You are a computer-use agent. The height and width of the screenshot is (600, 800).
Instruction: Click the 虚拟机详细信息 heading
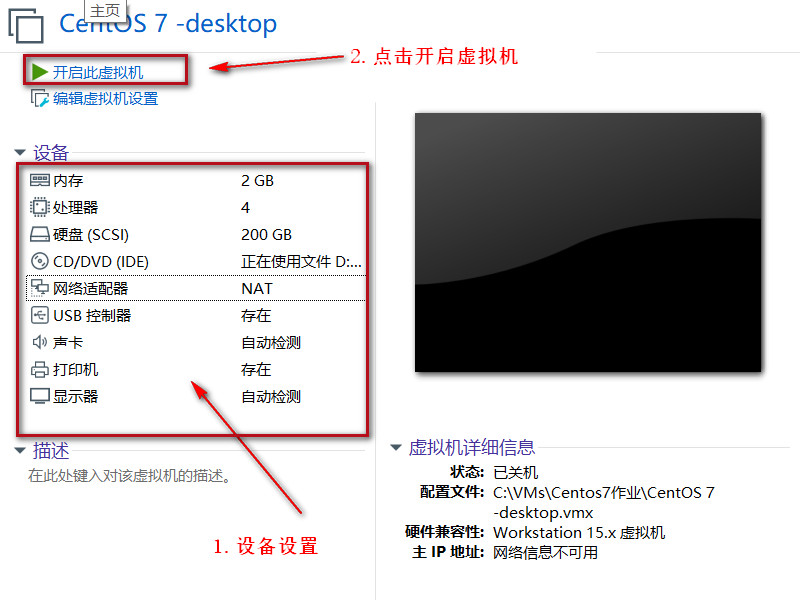(x=471, y=447)
